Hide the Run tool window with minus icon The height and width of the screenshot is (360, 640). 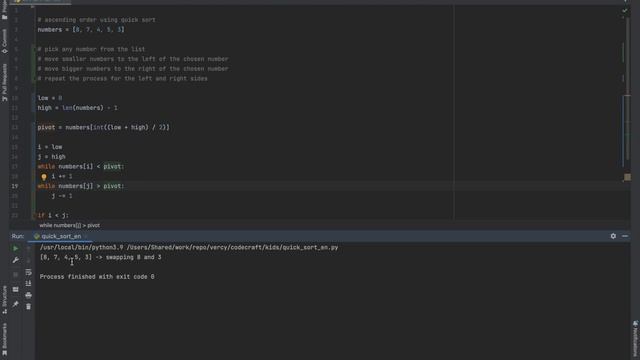click(625, 236)
